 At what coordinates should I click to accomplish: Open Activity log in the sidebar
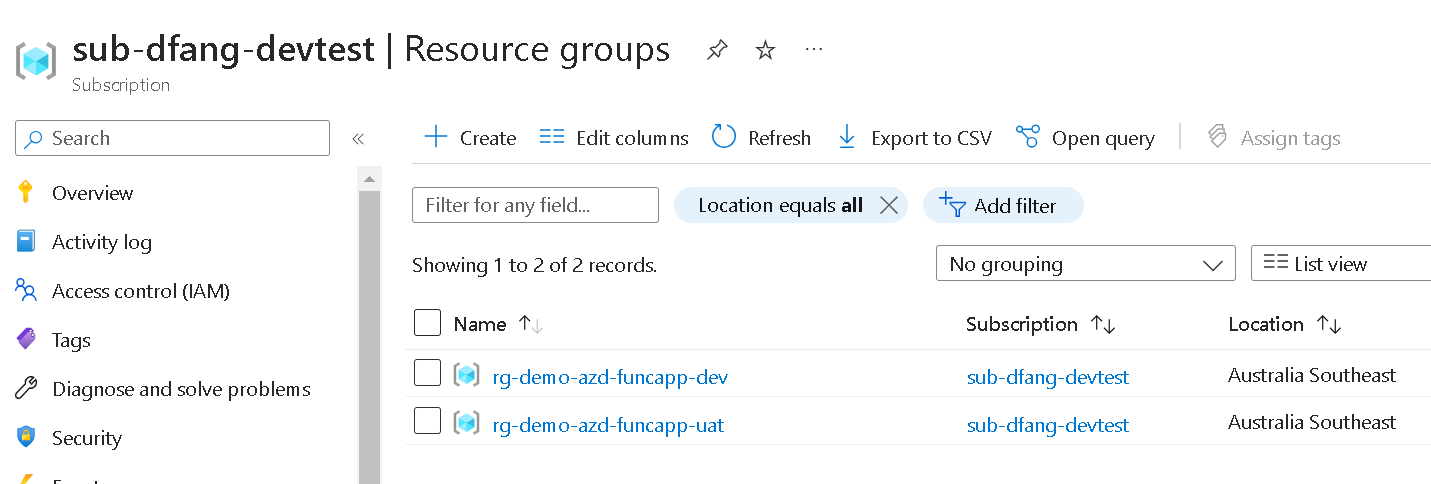click(102, 242)
